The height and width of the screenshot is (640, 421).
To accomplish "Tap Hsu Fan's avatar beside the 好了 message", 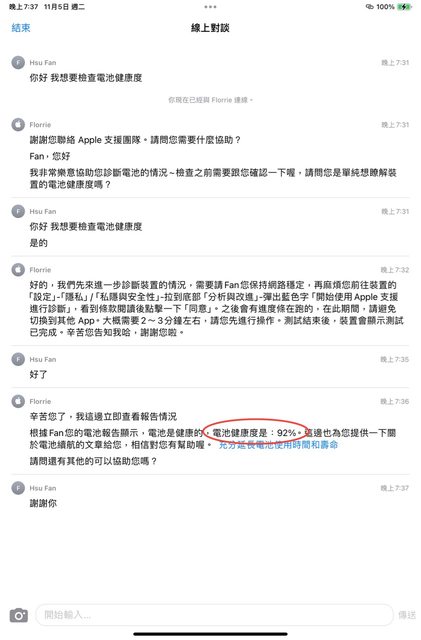I will point(18,359).
